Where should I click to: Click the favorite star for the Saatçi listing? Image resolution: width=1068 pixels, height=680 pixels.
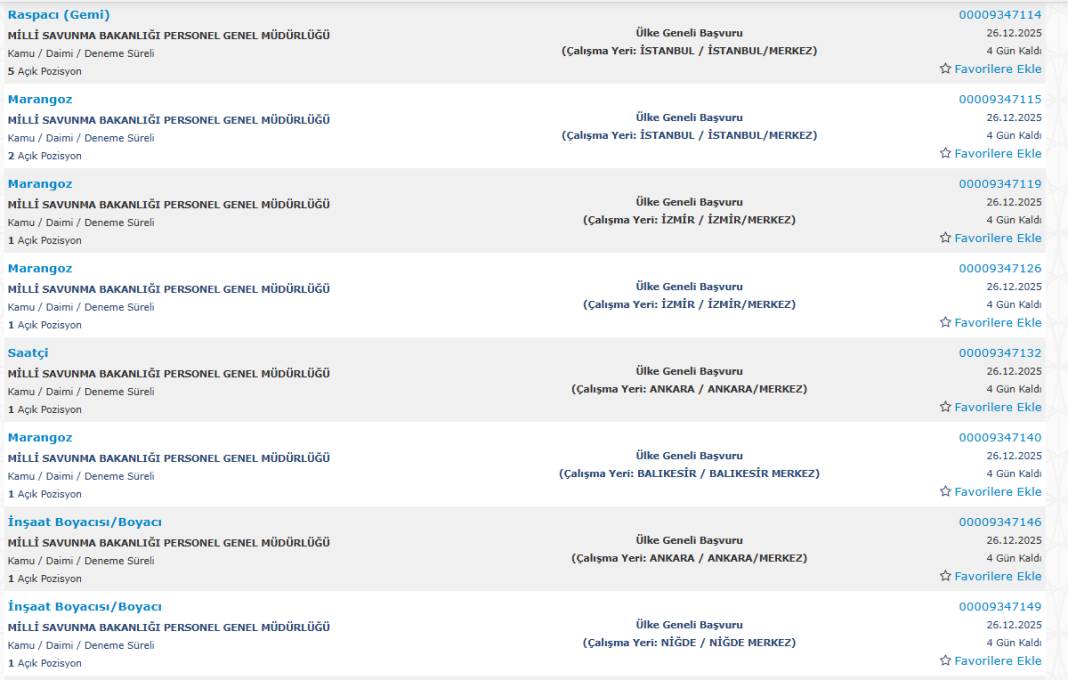[x=945, y=407]
